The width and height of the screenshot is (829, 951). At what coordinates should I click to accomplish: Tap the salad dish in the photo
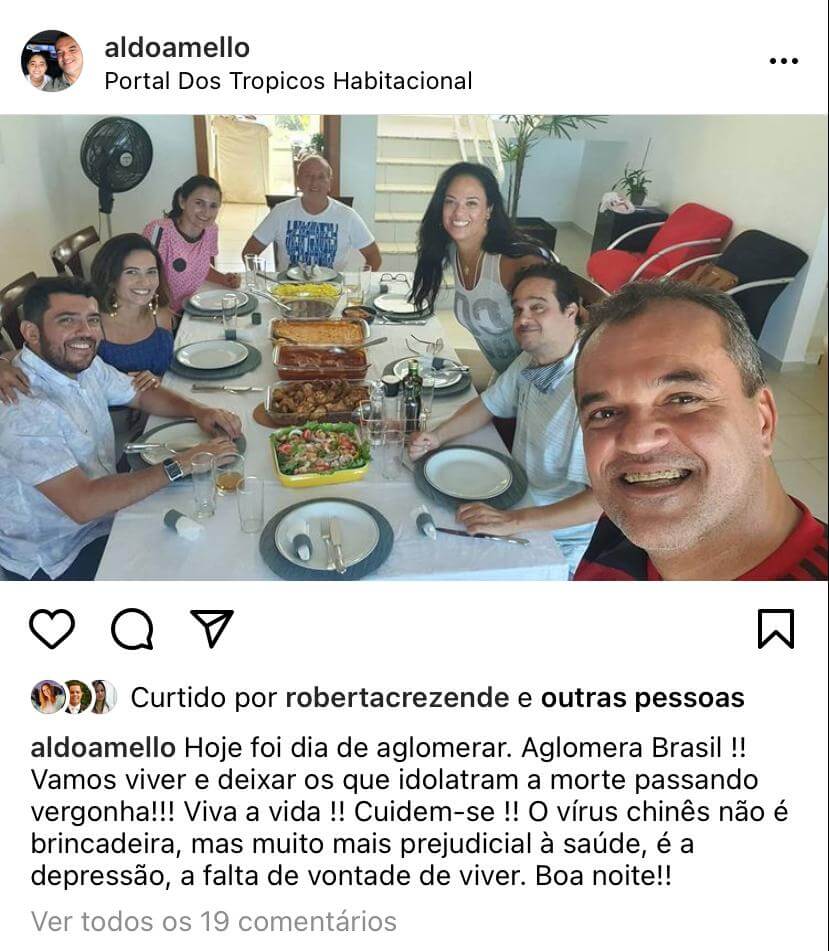pos(320,453)
